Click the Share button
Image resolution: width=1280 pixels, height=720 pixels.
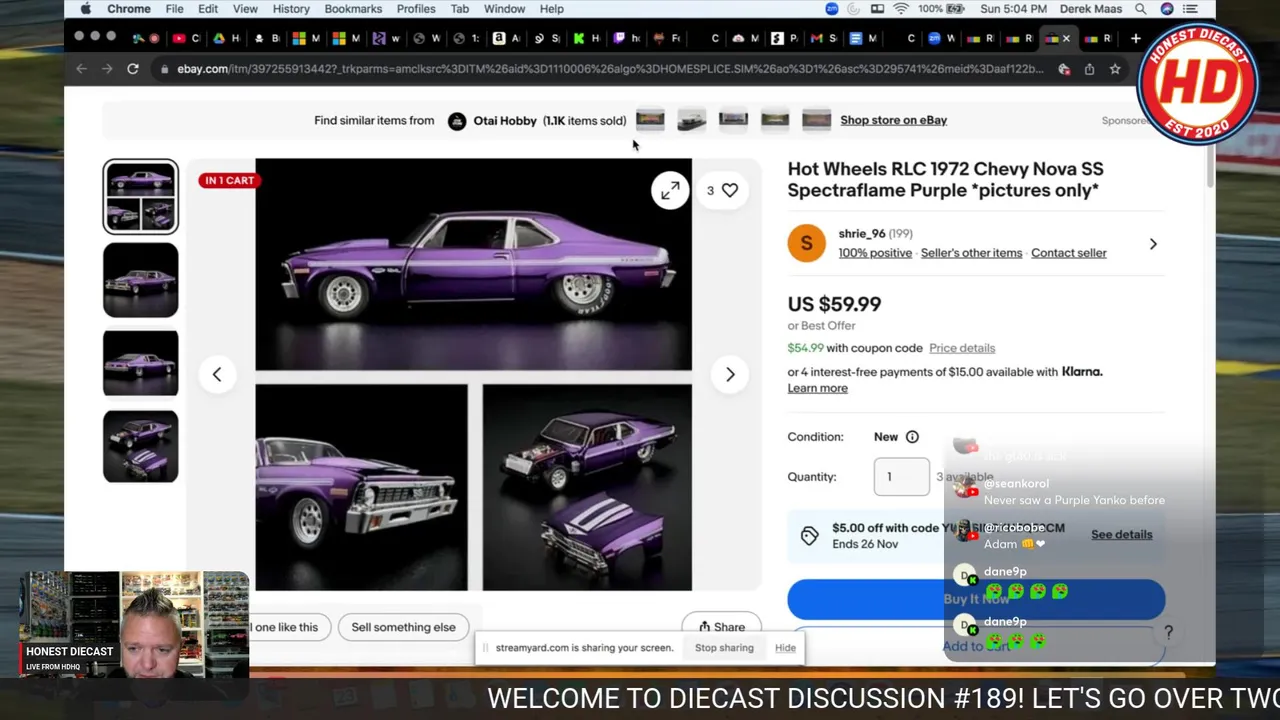coord(721,627)
